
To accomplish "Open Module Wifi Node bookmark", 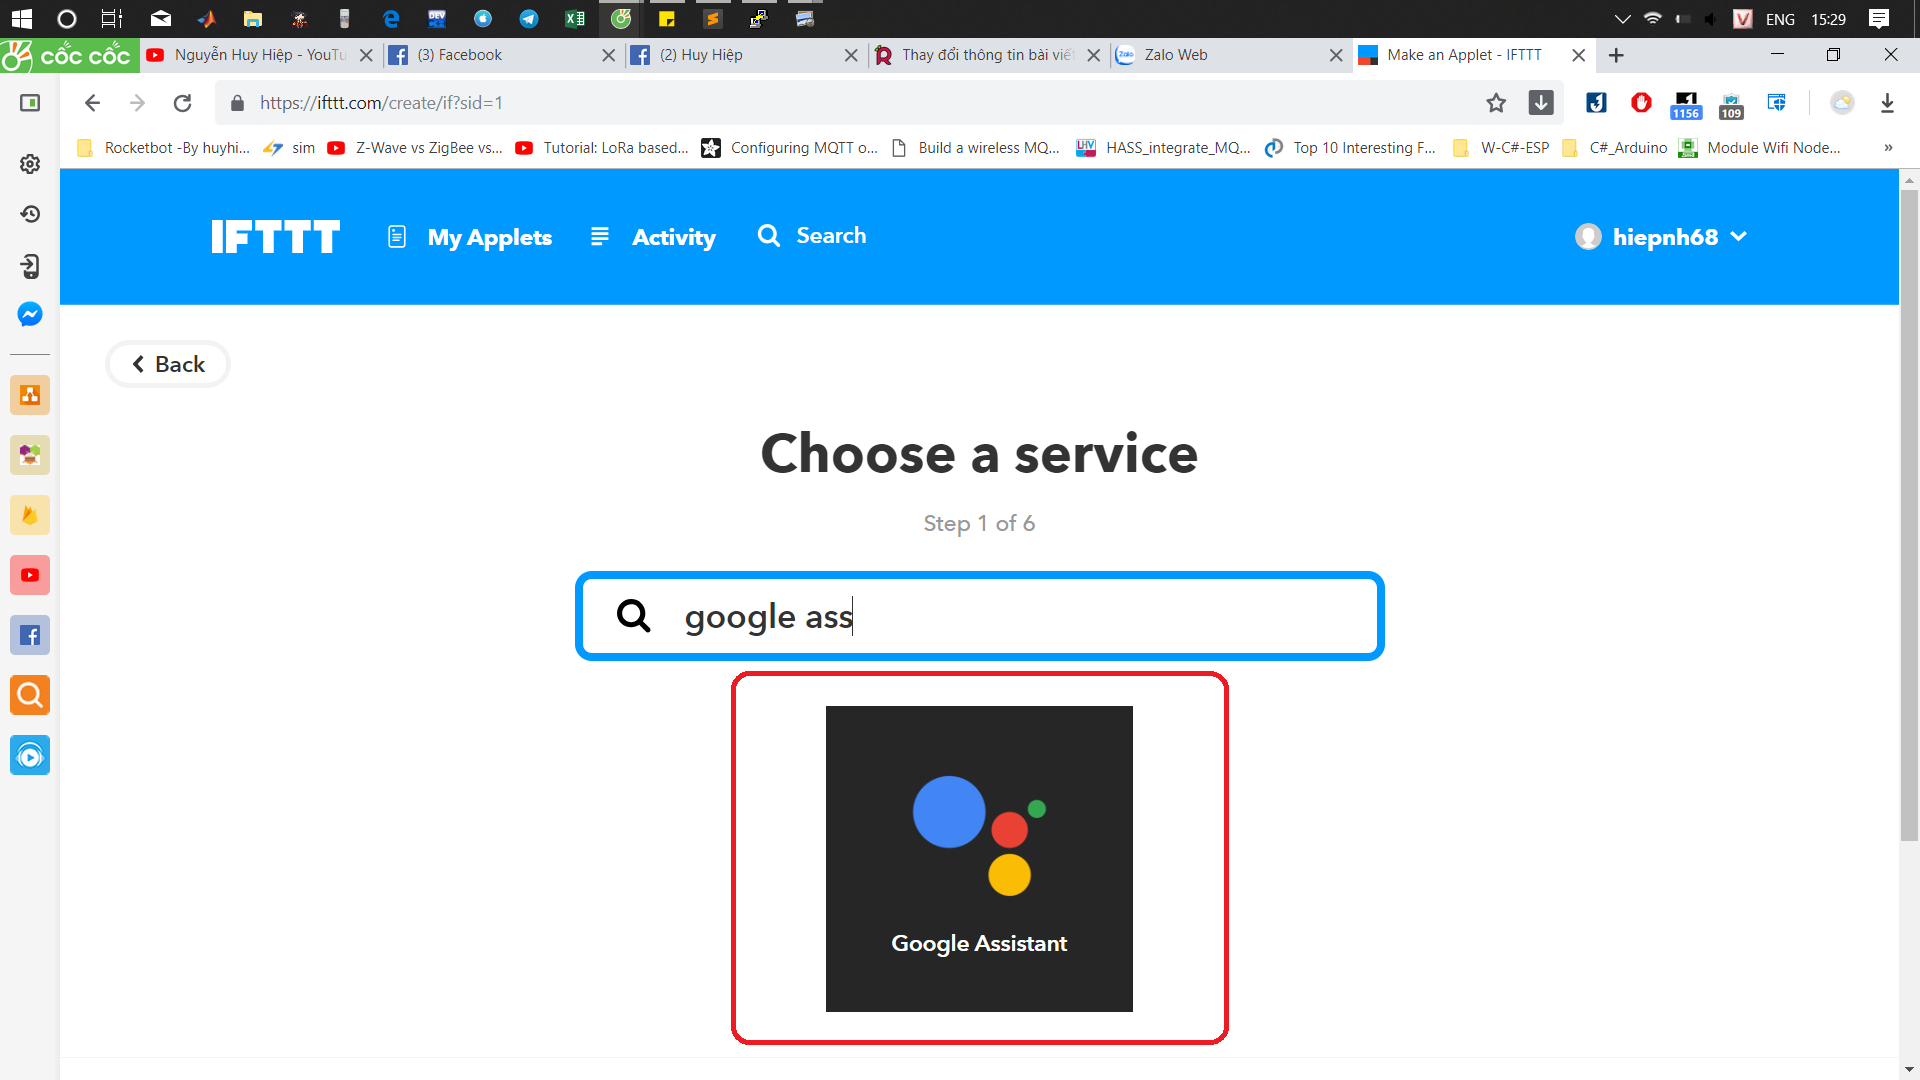I will point(1760,148).
